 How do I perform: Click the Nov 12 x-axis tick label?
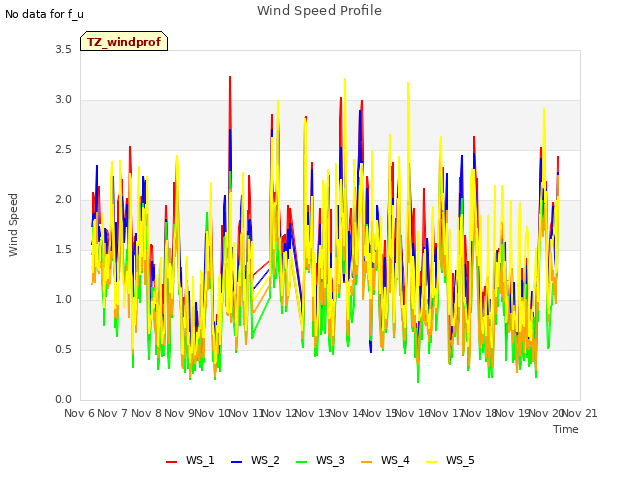tap(279, 413)
